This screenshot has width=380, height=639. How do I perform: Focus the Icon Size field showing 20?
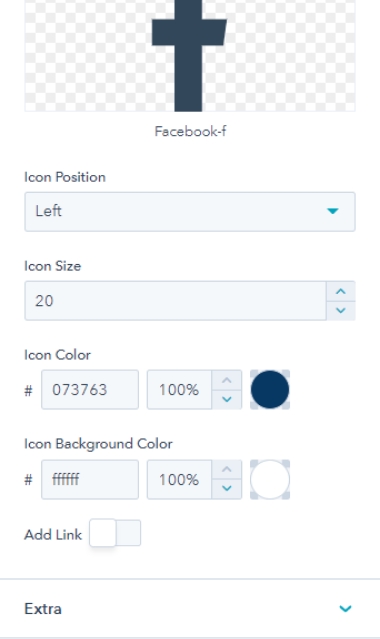[175, 301]
